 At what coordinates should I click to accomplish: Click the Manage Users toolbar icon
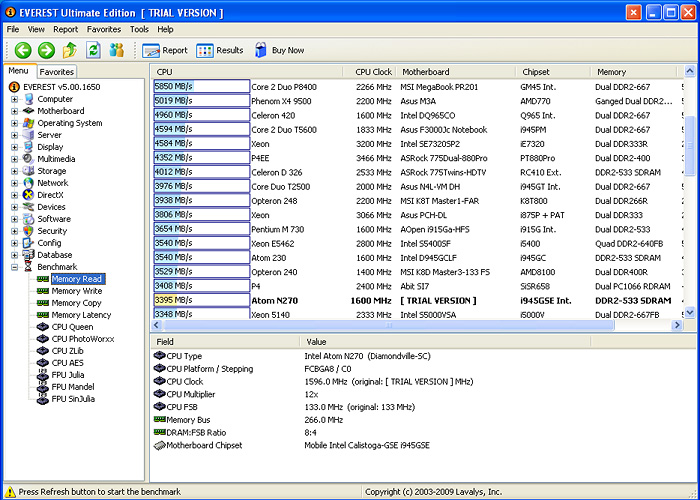[x=117, y=50]
